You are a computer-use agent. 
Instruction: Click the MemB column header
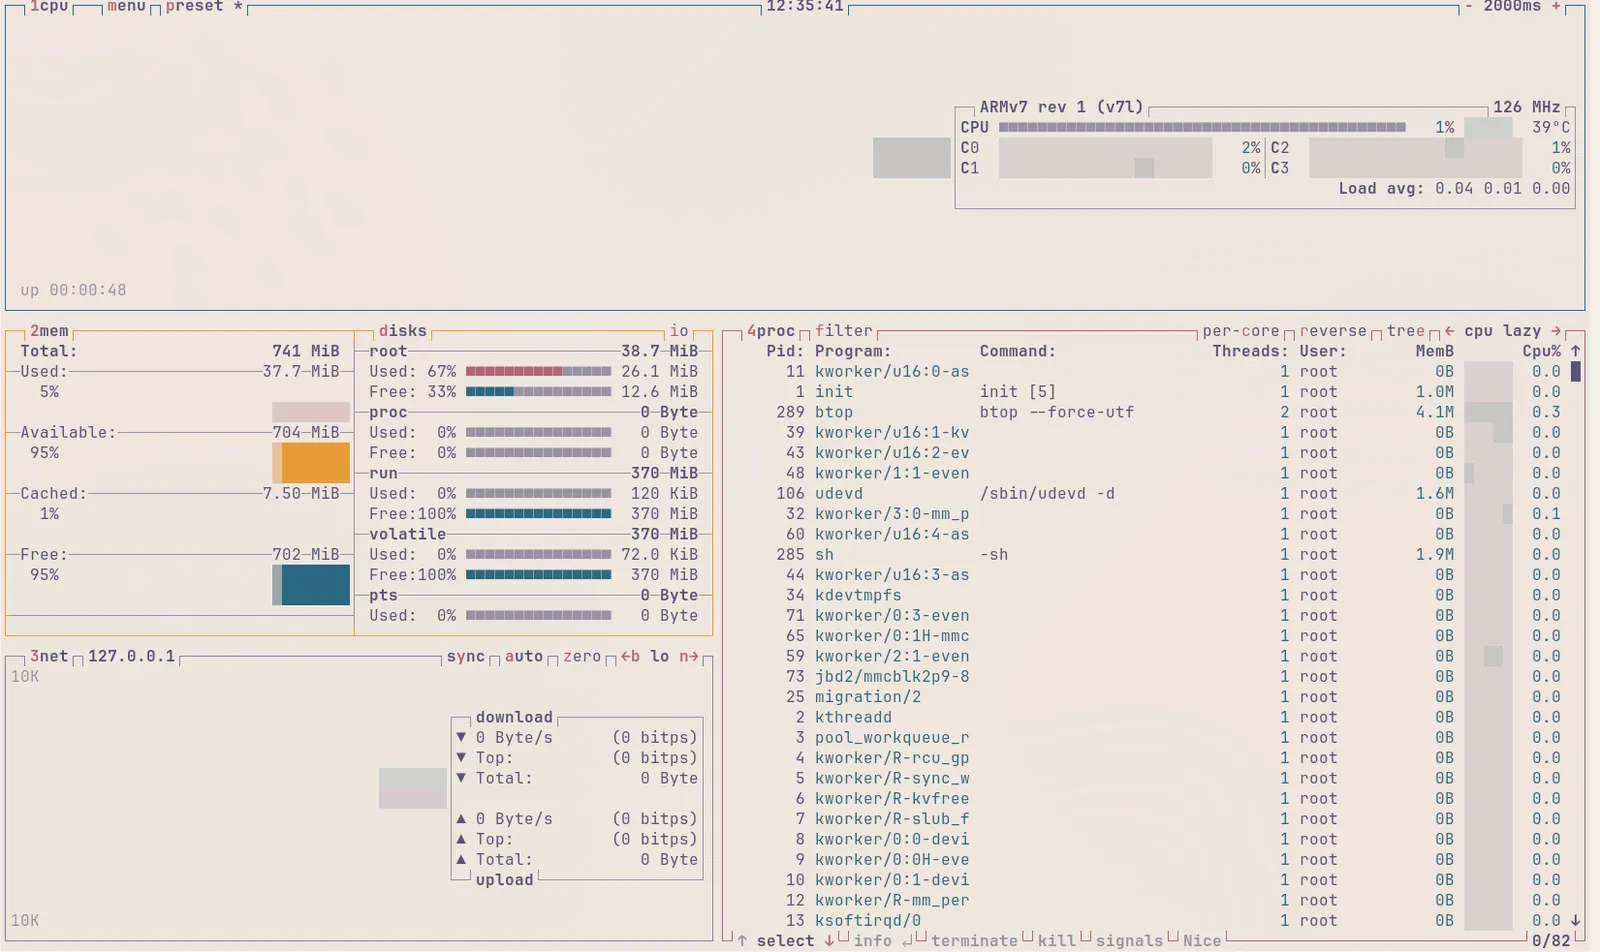[1435, 351]
